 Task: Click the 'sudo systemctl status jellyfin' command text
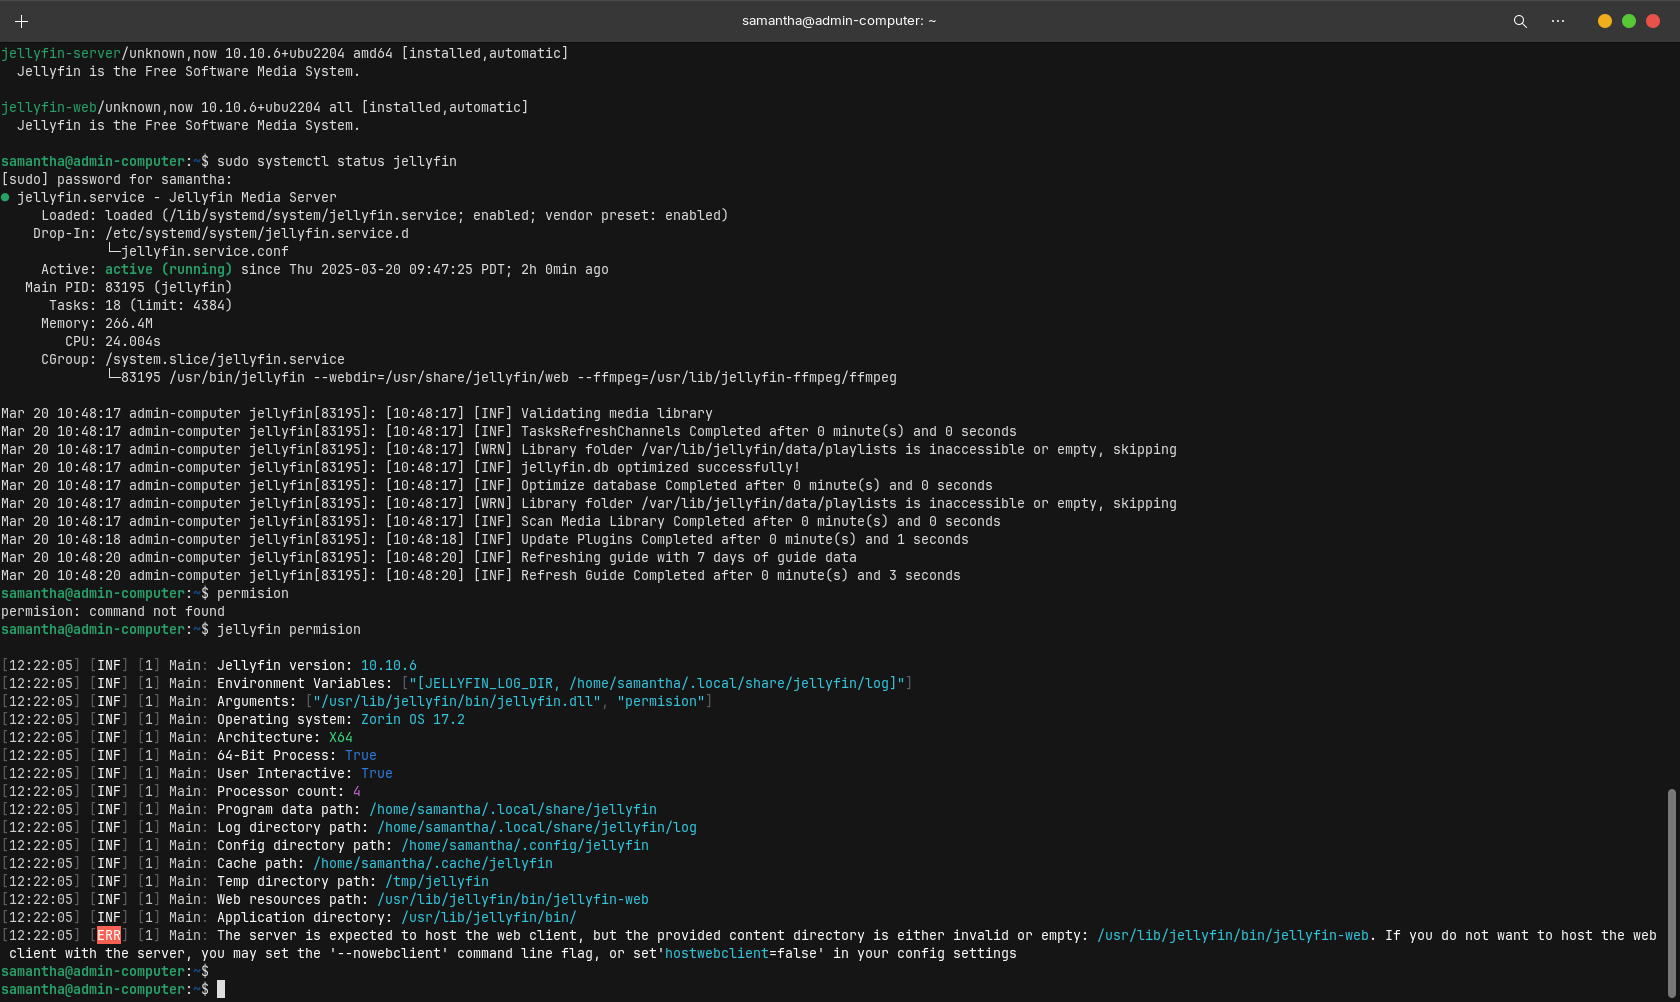click(x=336, y=162)
